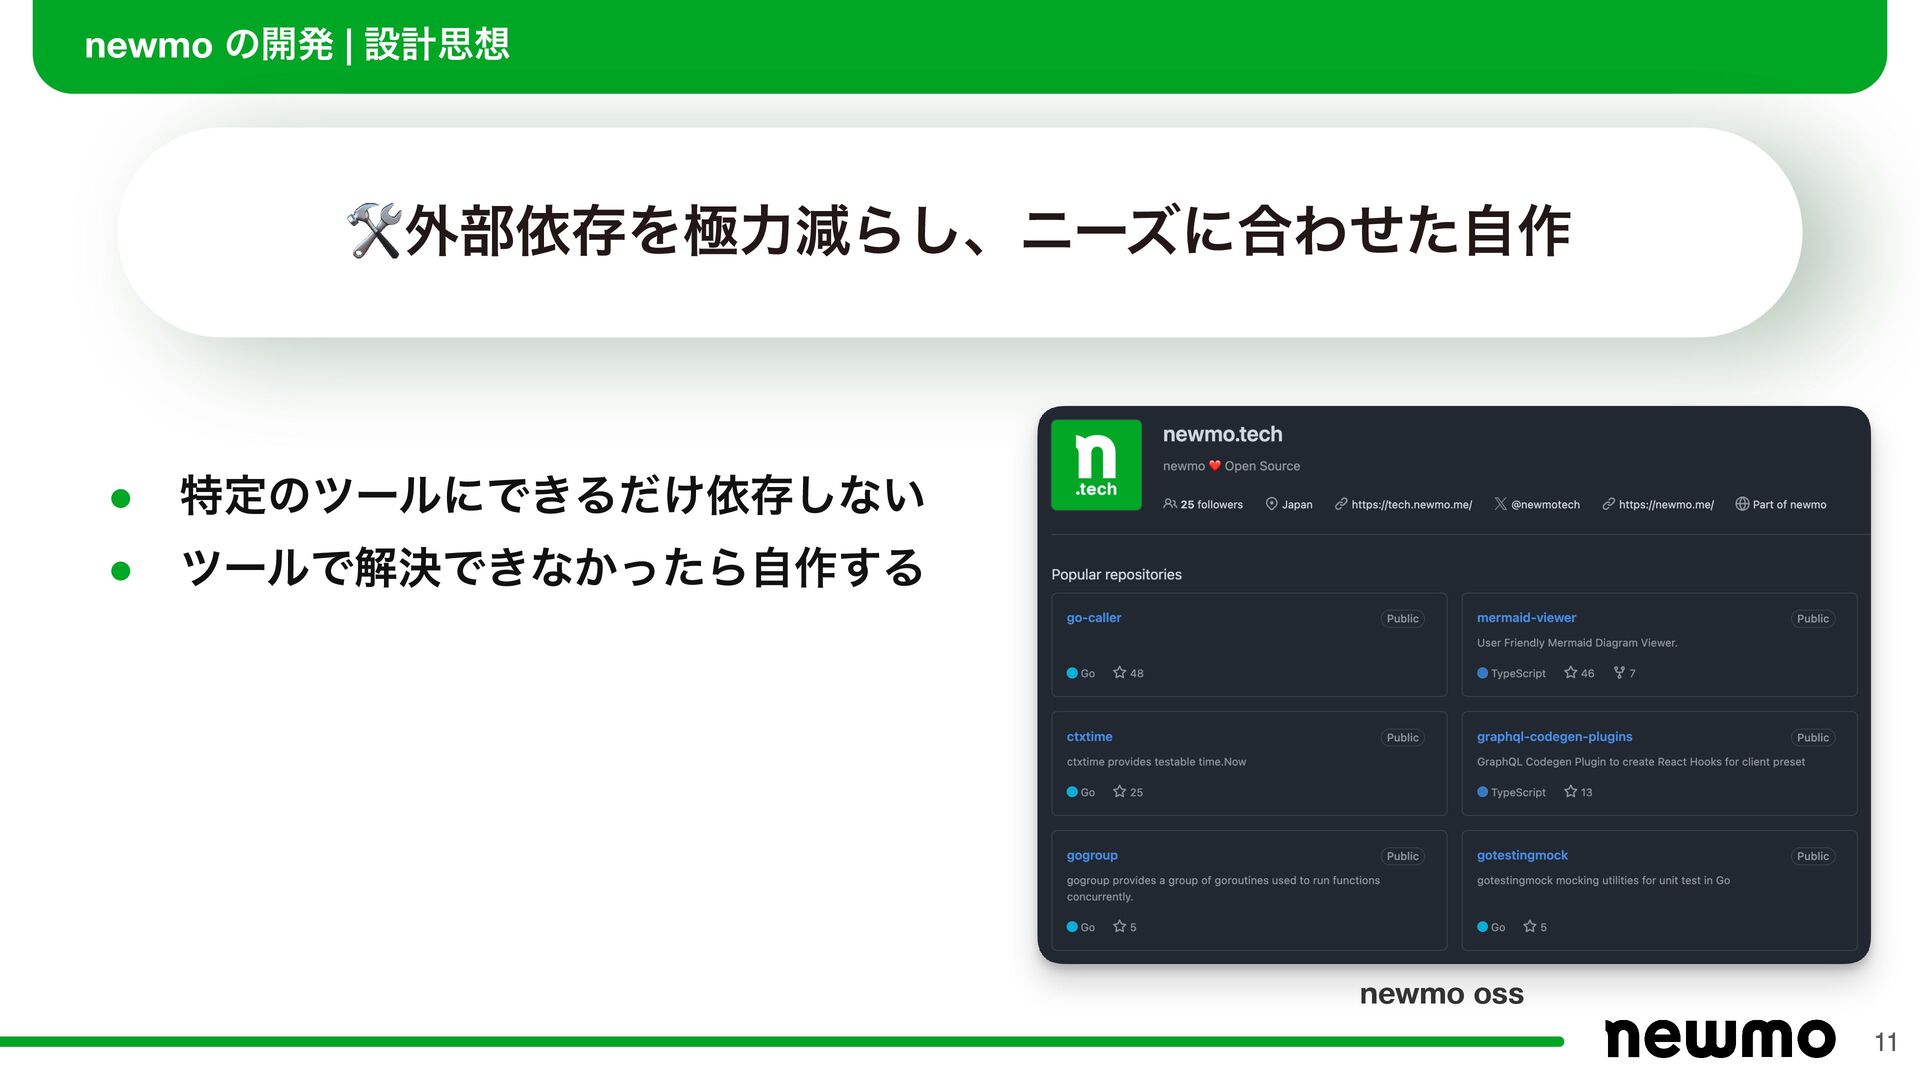Image resolution: width=1920 pixels, height=1080 pixels.
Task: Open the graphql-codegen-plugins repository
Action: coord(1554,737)
